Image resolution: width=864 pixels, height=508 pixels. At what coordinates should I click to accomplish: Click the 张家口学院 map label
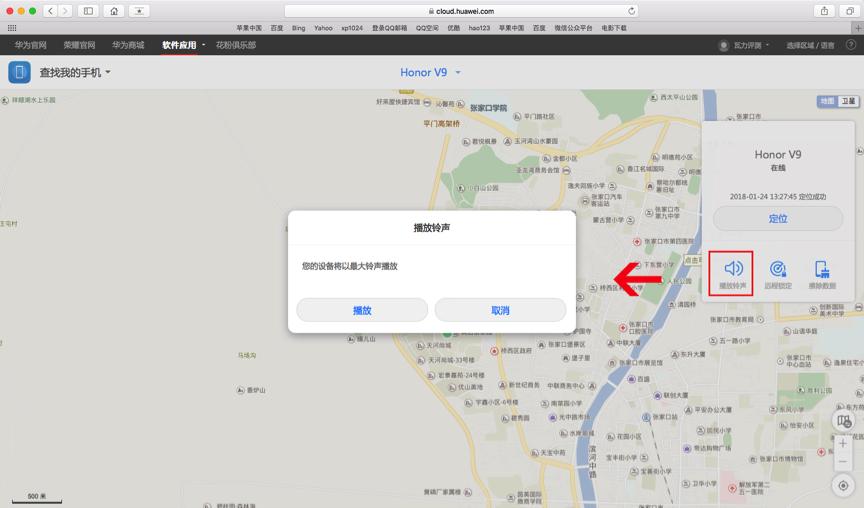(x=488, y=107)
